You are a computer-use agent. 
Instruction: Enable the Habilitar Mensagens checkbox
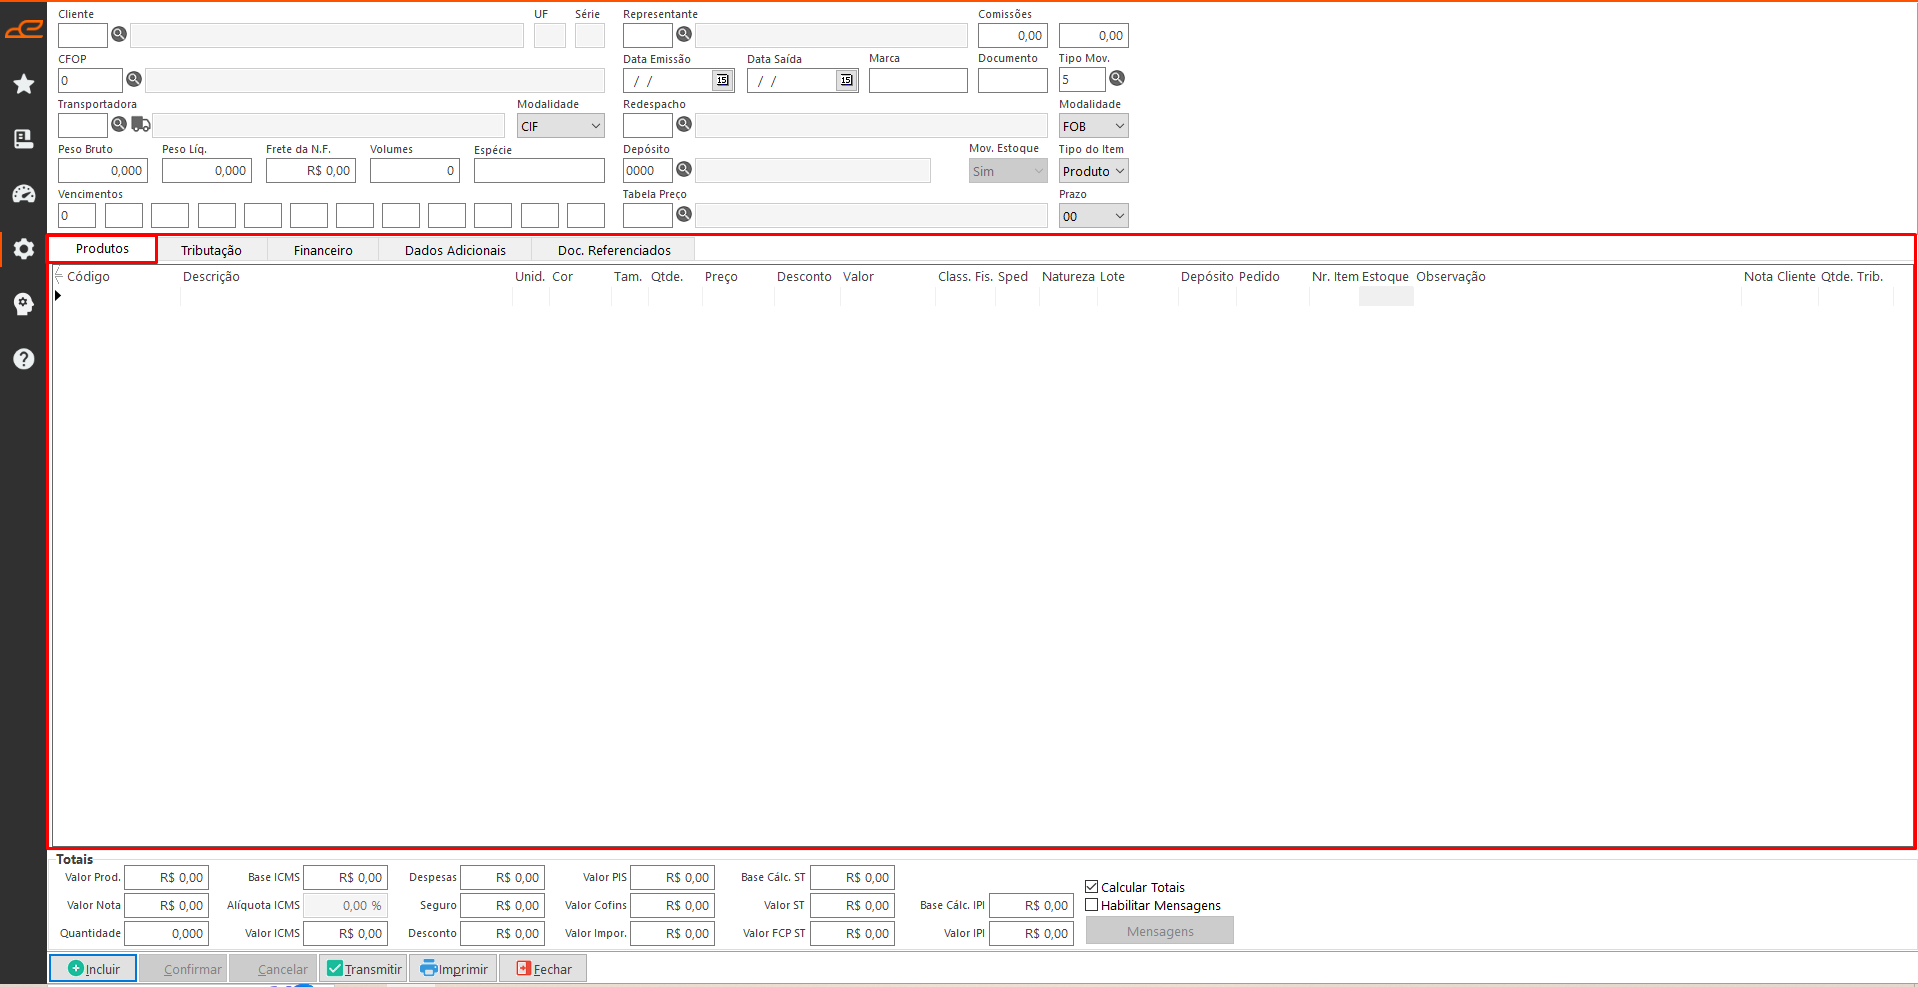[1092, 905]
